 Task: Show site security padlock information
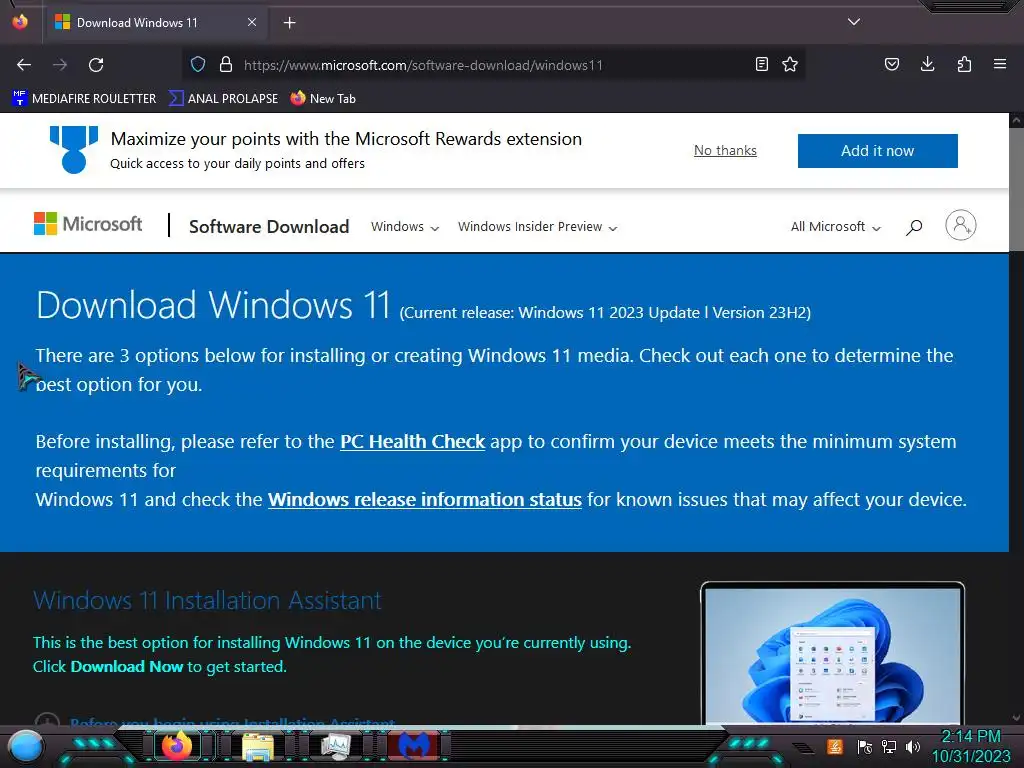click(226, 64)
